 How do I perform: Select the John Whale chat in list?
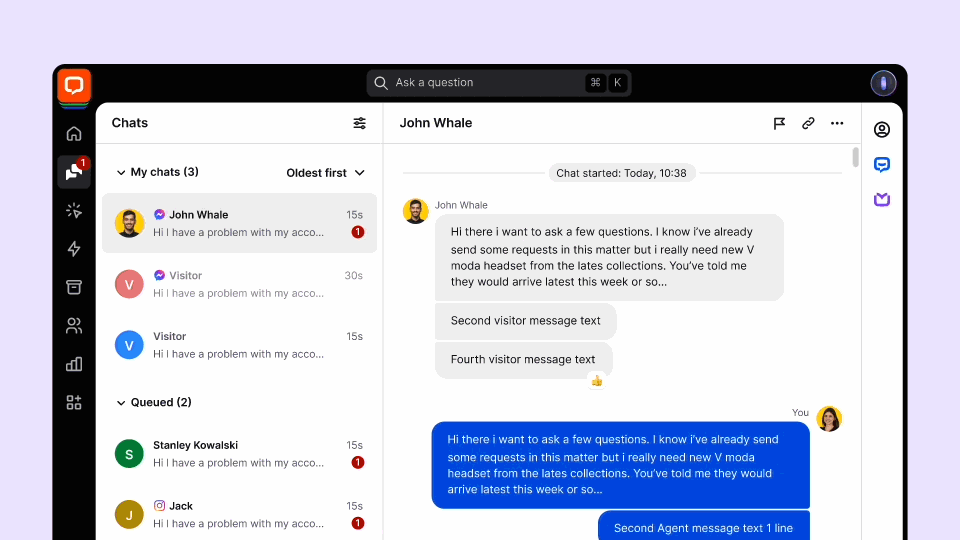pyautogui.click(x=240, y=223)
